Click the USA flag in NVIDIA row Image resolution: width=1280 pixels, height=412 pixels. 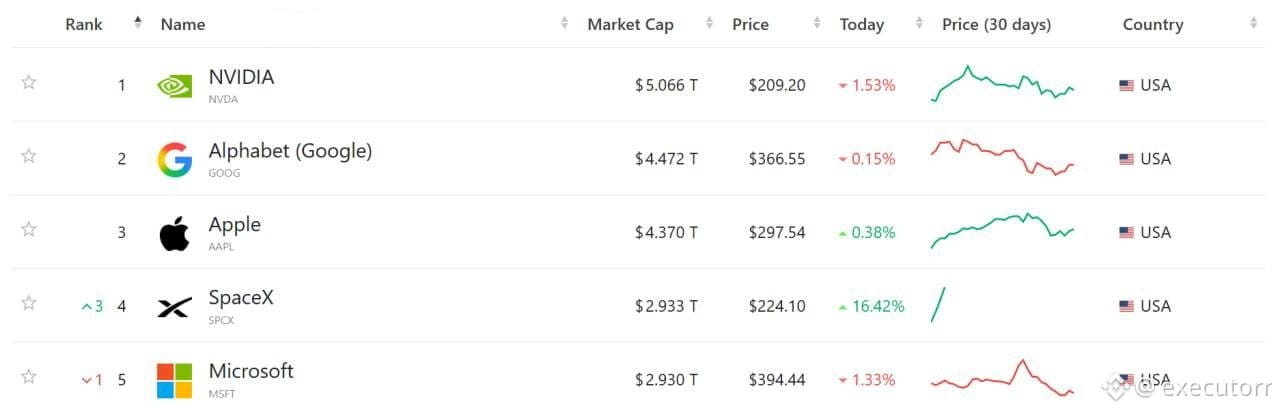click(1126, 86)
